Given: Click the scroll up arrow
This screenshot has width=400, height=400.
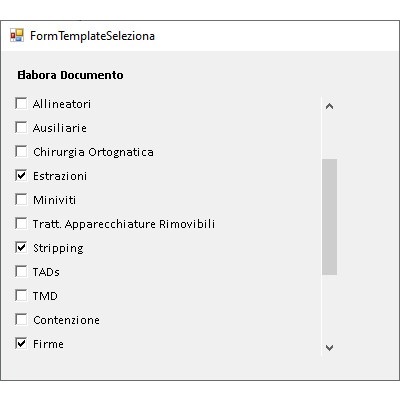Looking at the screenshot, I should click(x=329, y=106).
